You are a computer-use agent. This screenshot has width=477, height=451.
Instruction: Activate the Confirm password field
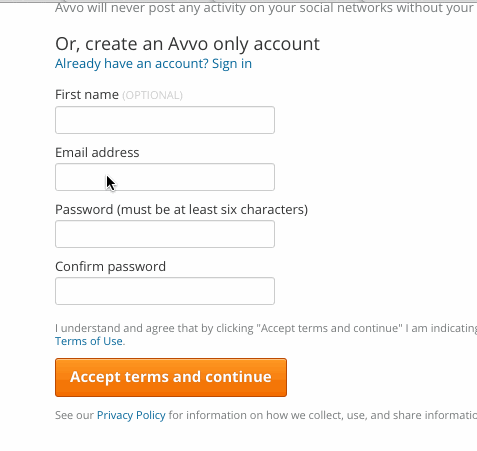pyautogui.click(x=165, y=291)
